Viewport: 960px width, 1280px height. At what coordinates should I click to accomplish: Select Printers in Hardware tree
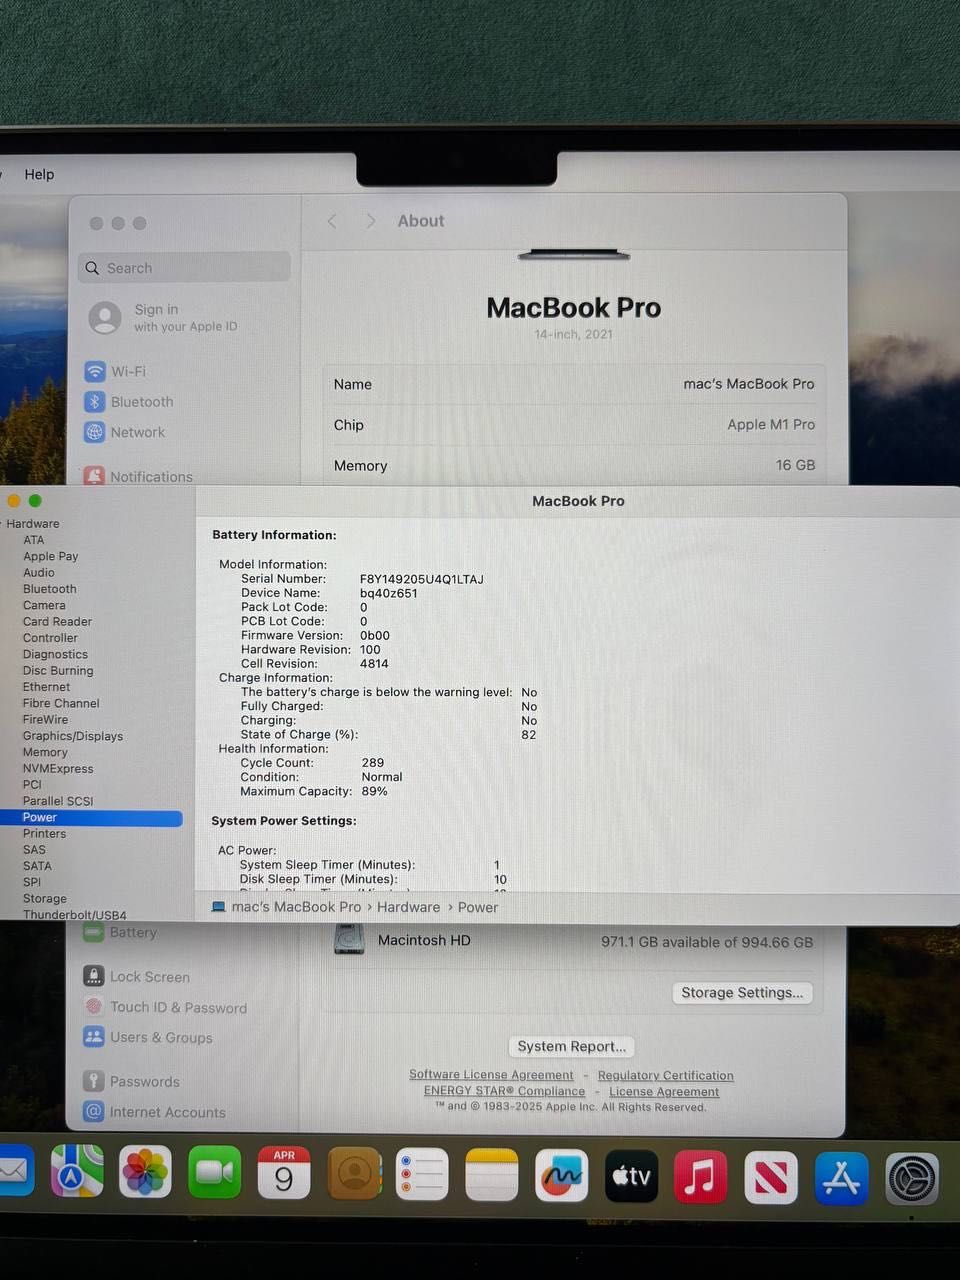45,834
